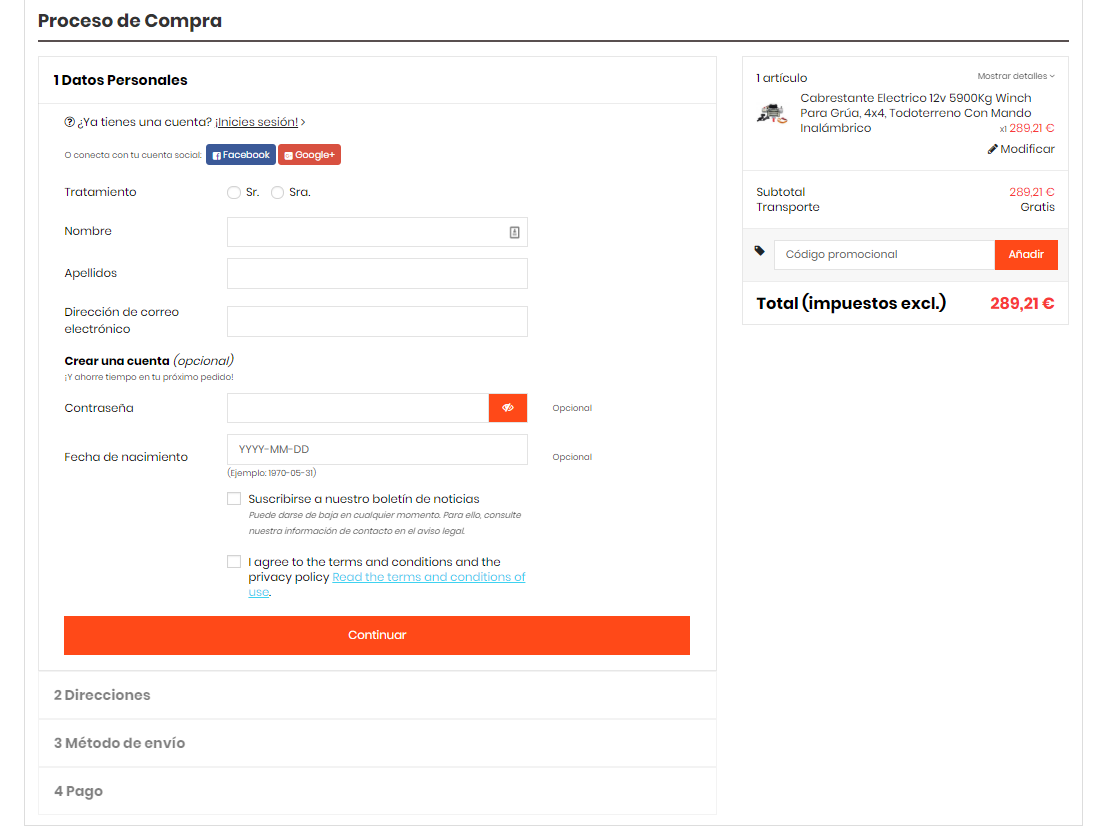Focus the Código promocional input field
This screenshot has height=838, width=1117.
(x=884, y=255)
